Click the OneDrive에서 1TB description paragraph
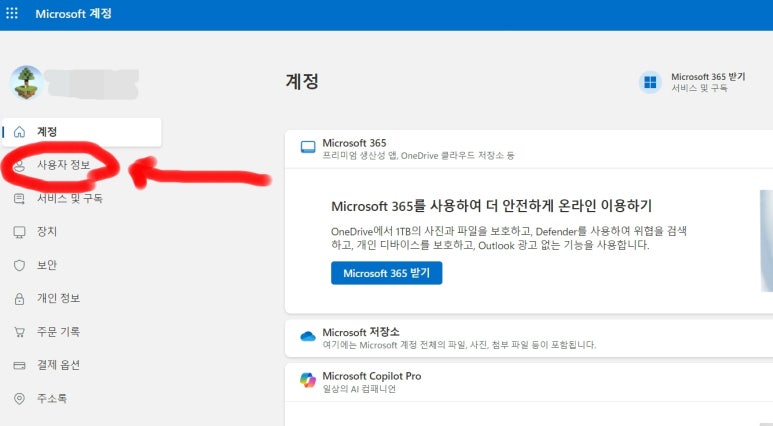The height and width of the screenshot is (426, 773). 509,238
